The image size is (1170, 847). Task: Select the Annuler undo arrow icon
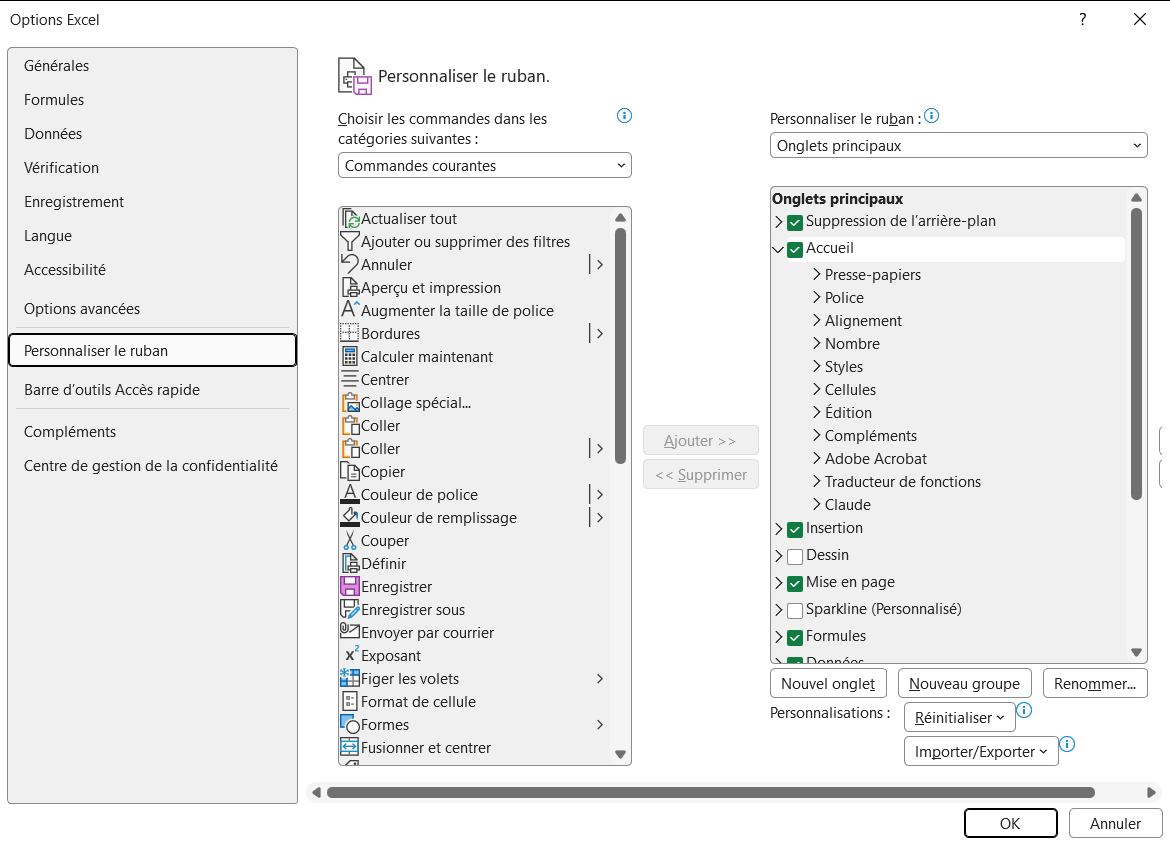350,264
